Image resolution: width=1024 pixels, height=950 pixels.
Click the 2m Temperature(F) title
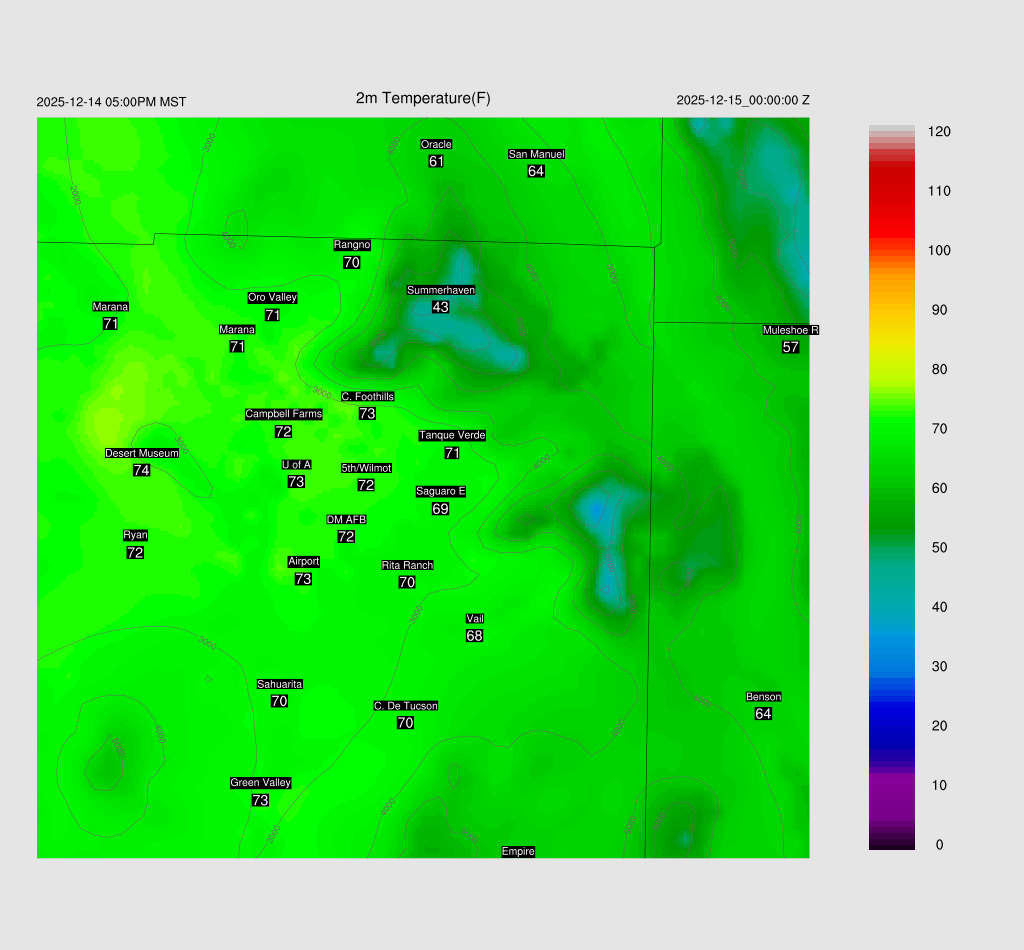(x=423, y=98)
